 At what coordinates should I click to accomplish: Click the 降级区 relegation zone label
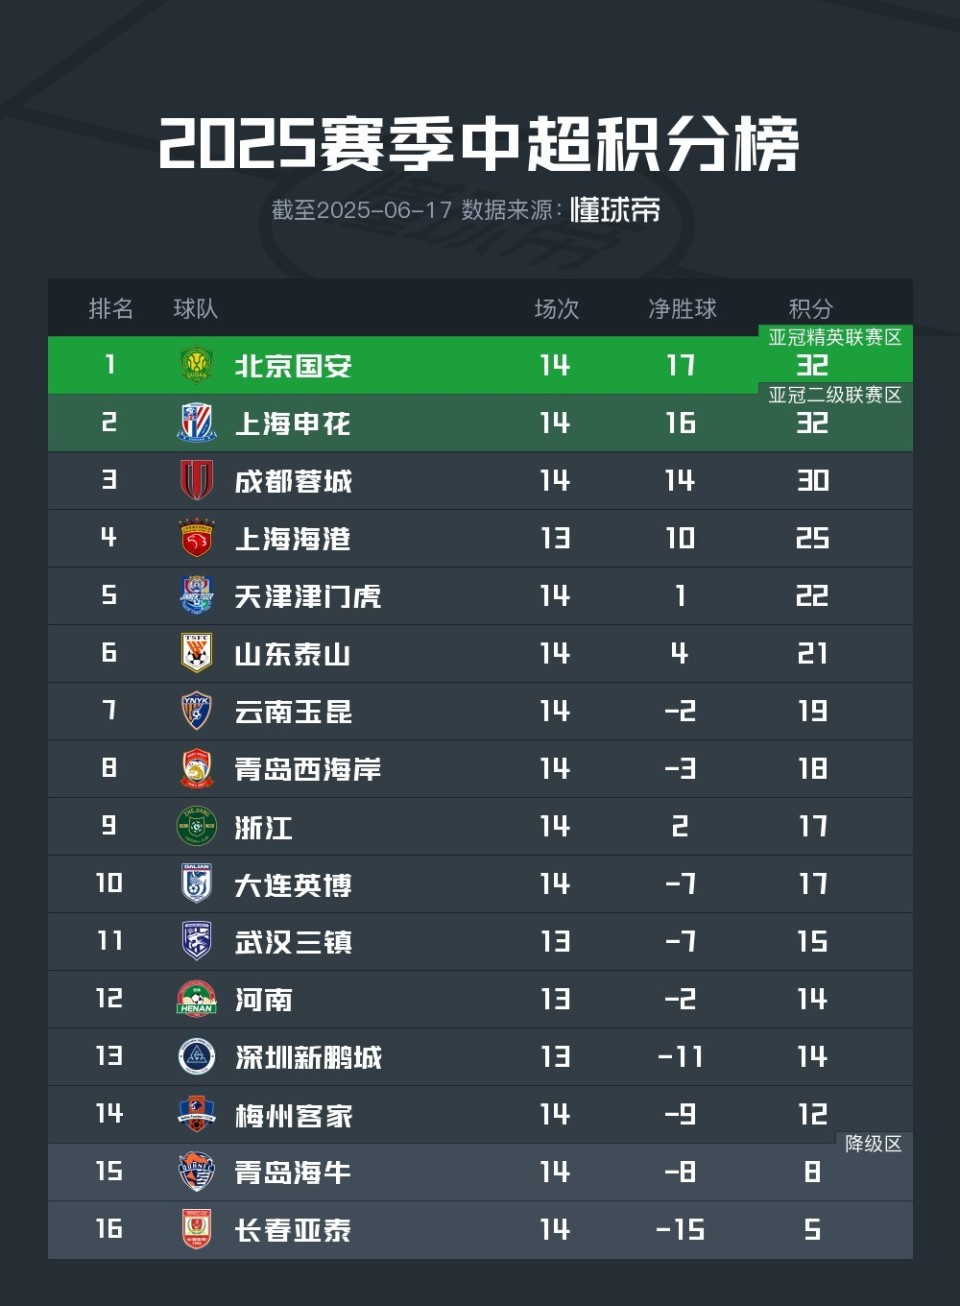click(x=873, y=1144)
